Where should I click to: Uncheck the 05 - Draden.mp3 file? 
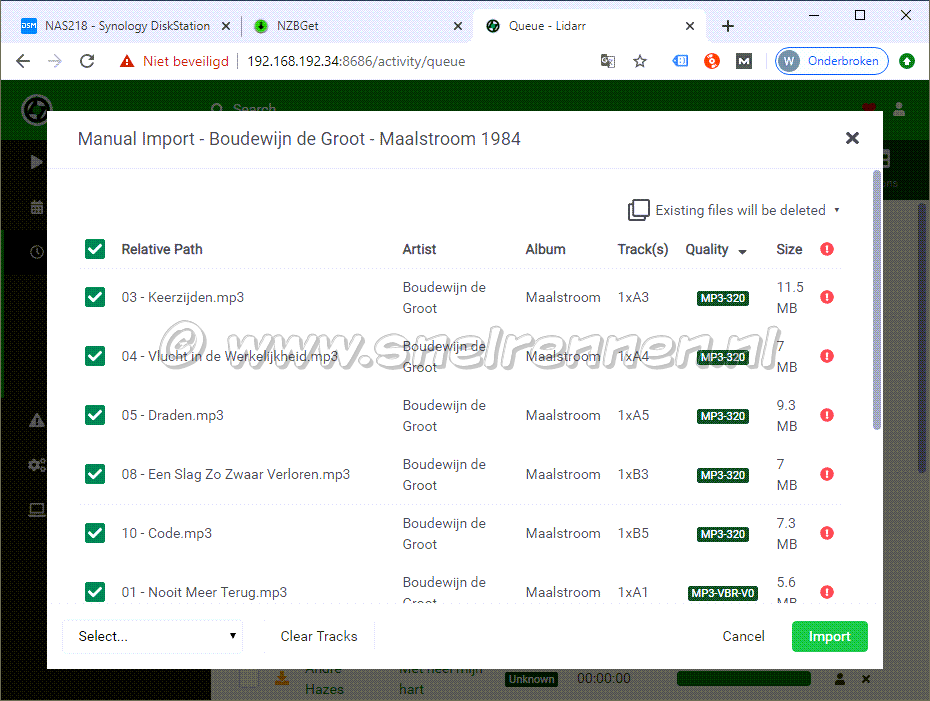pos(95,415)
